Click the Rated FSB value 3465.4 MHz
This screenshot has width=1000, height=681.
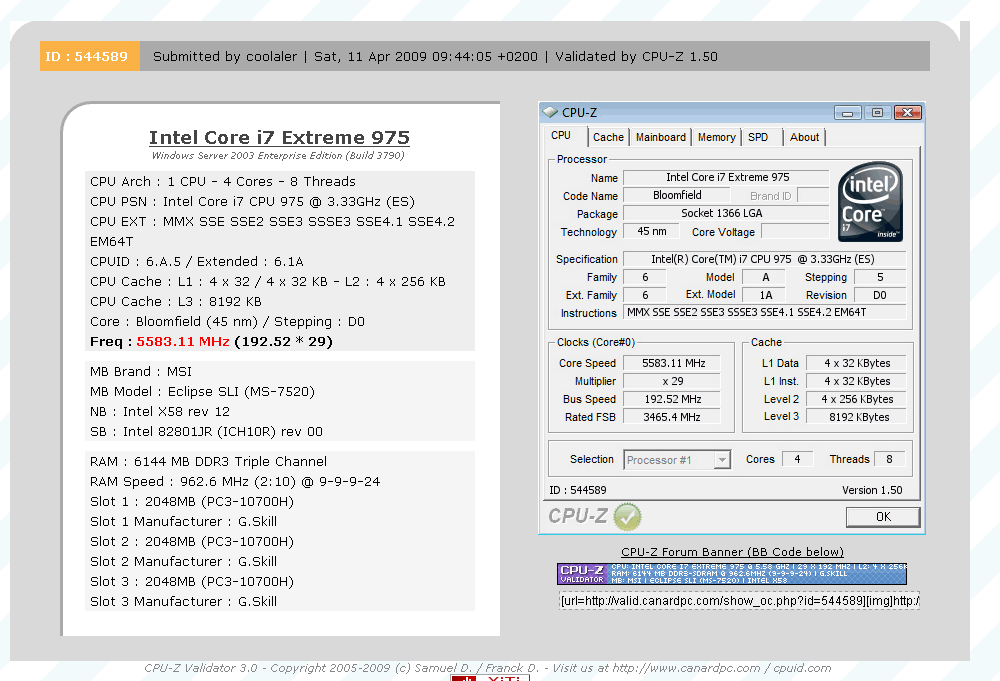click(x=672, y=417)
